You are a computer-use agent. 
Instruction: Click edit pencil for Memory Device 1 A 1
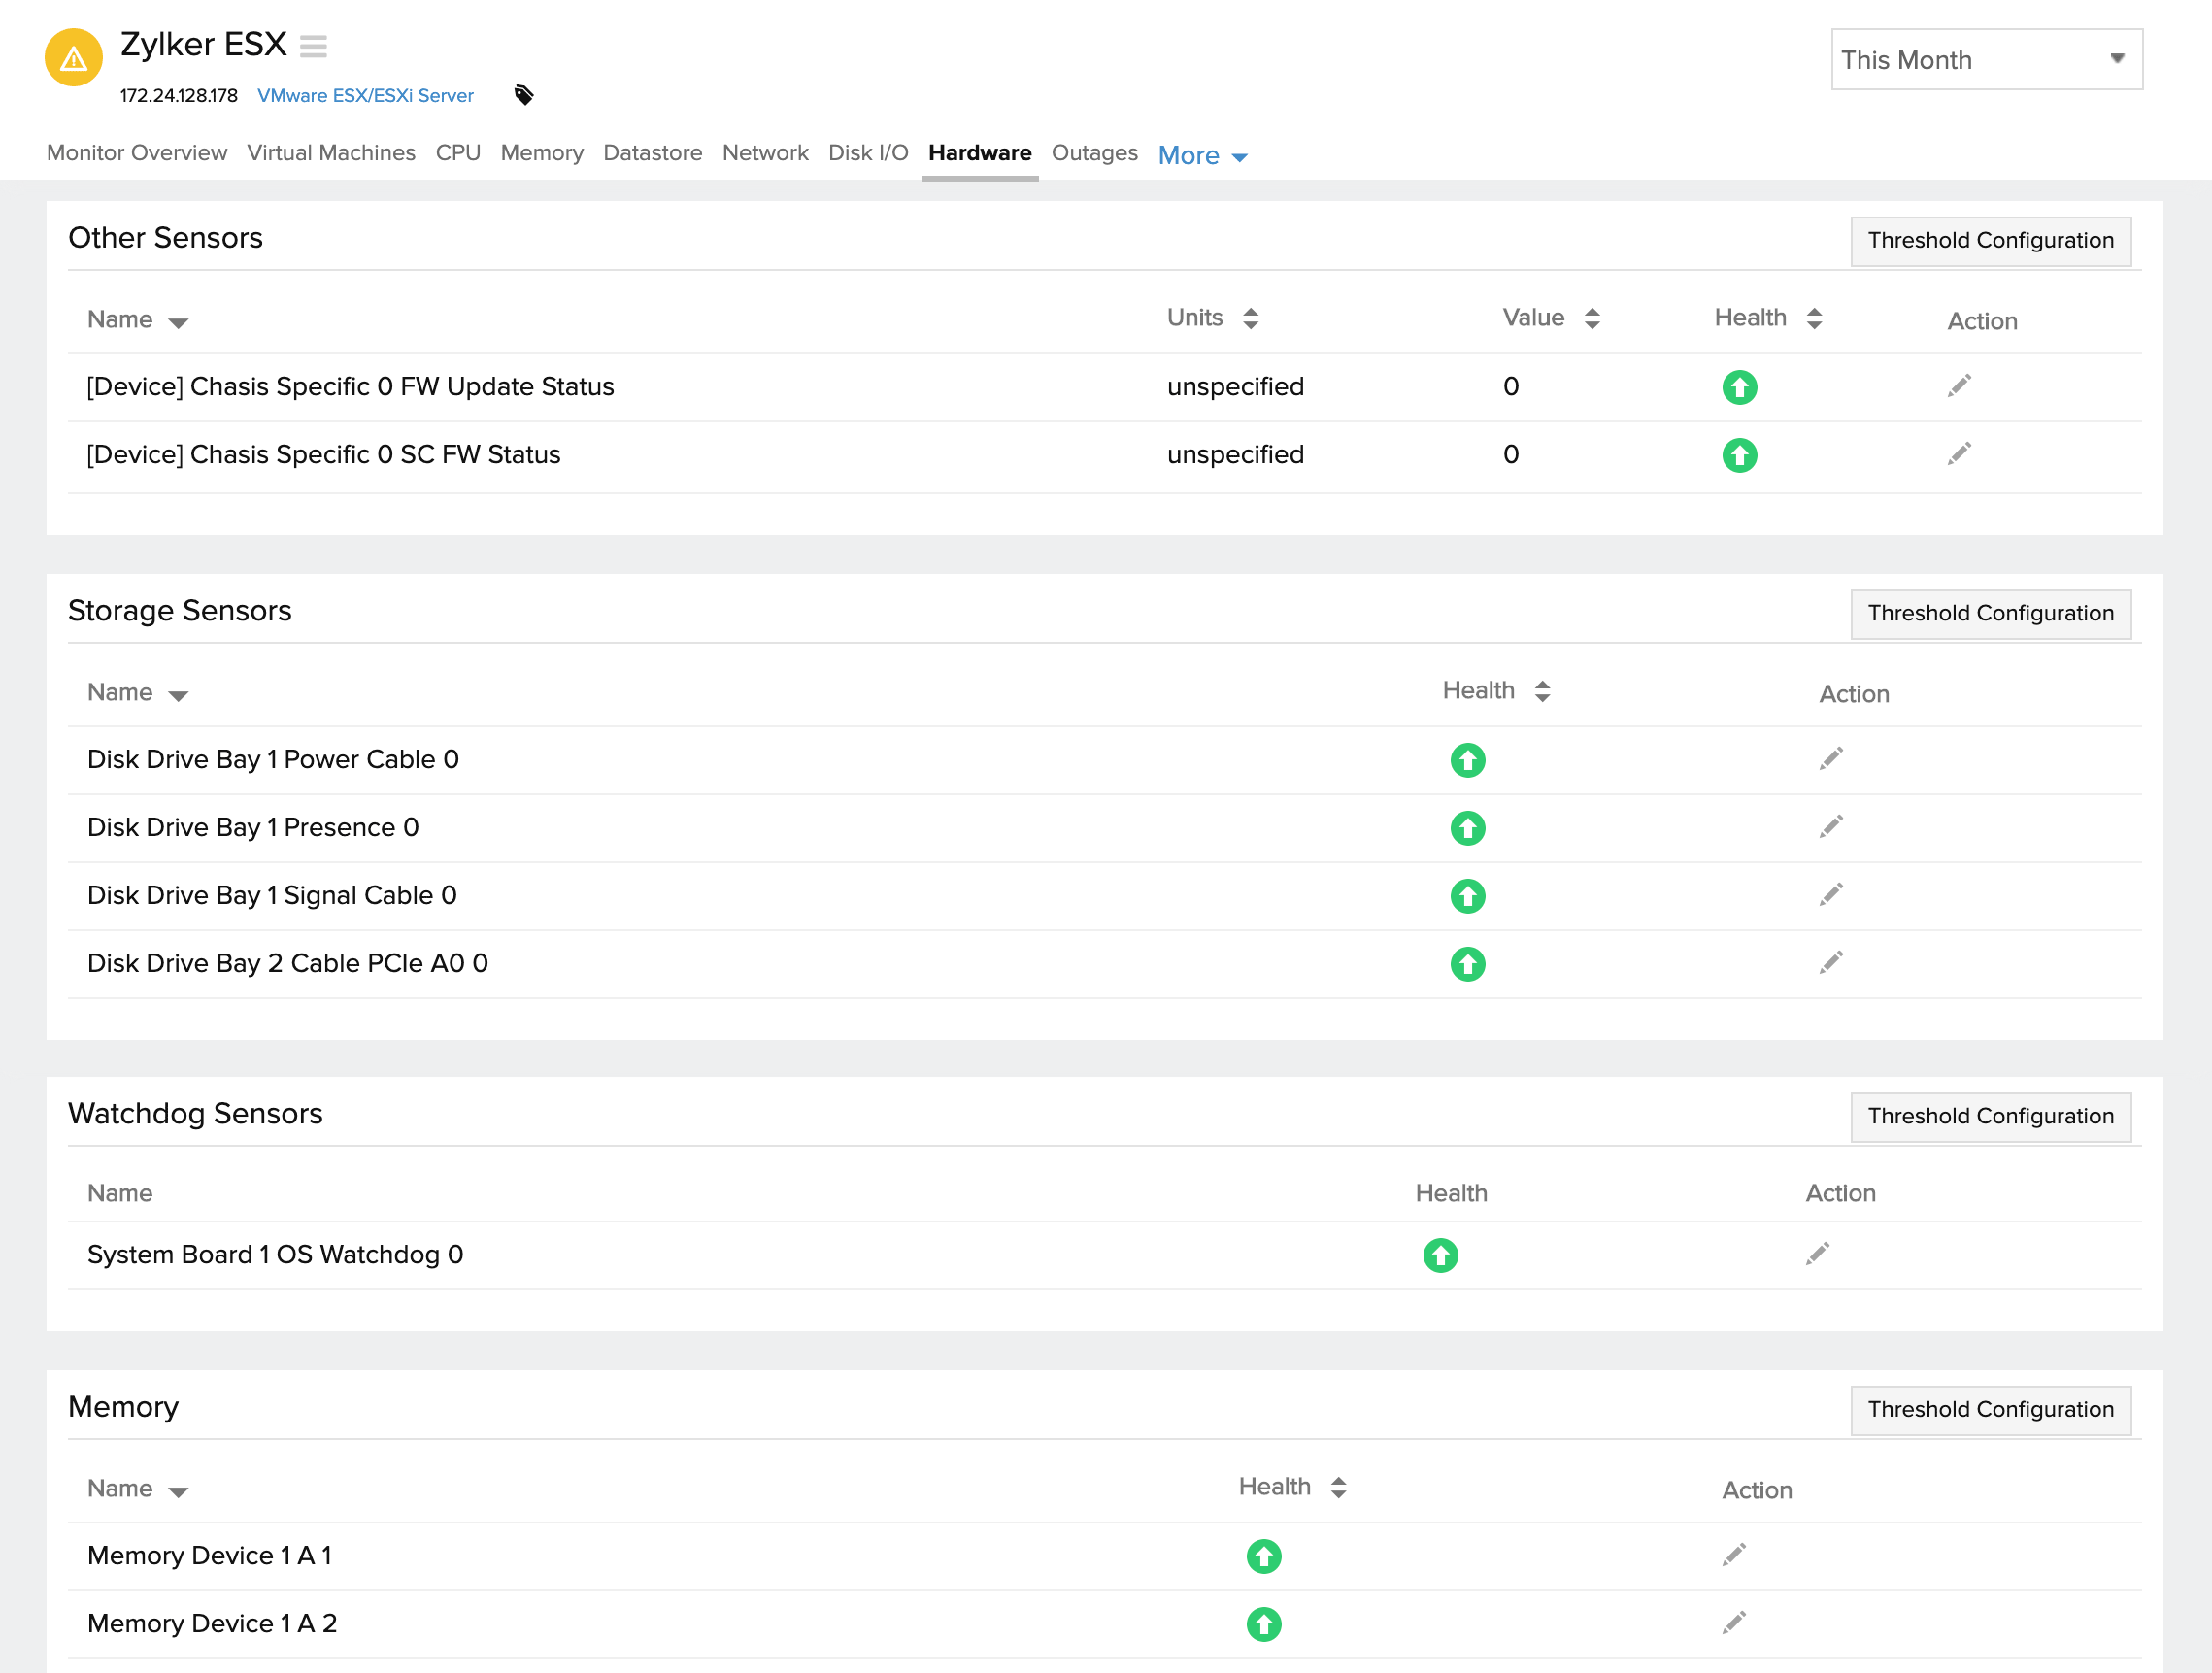pyautogui.click(x=1733, y=1555)
